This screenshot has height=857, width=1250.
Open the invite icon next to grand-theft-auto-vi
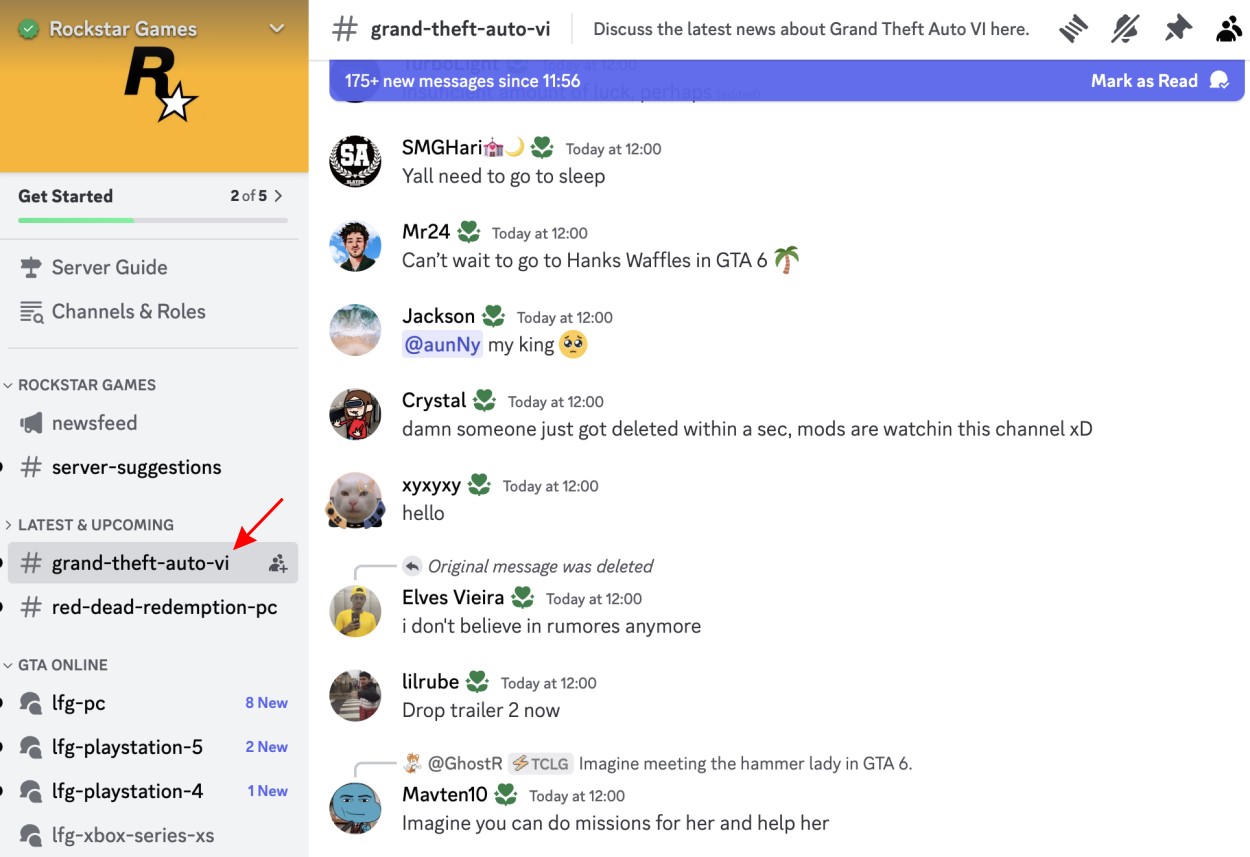278,563
